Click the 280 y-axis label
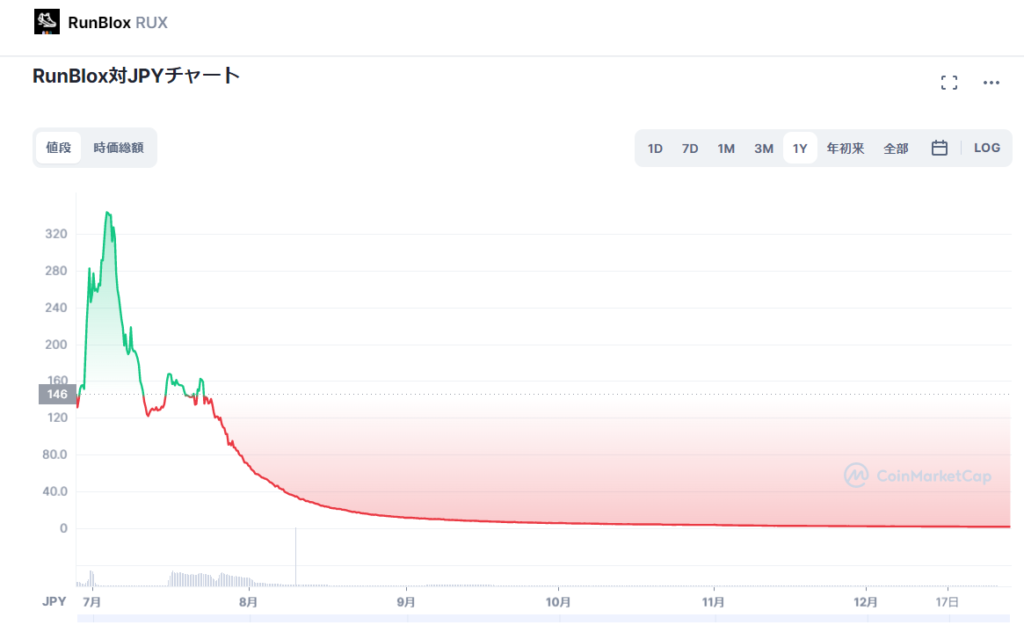 [56, 270]
